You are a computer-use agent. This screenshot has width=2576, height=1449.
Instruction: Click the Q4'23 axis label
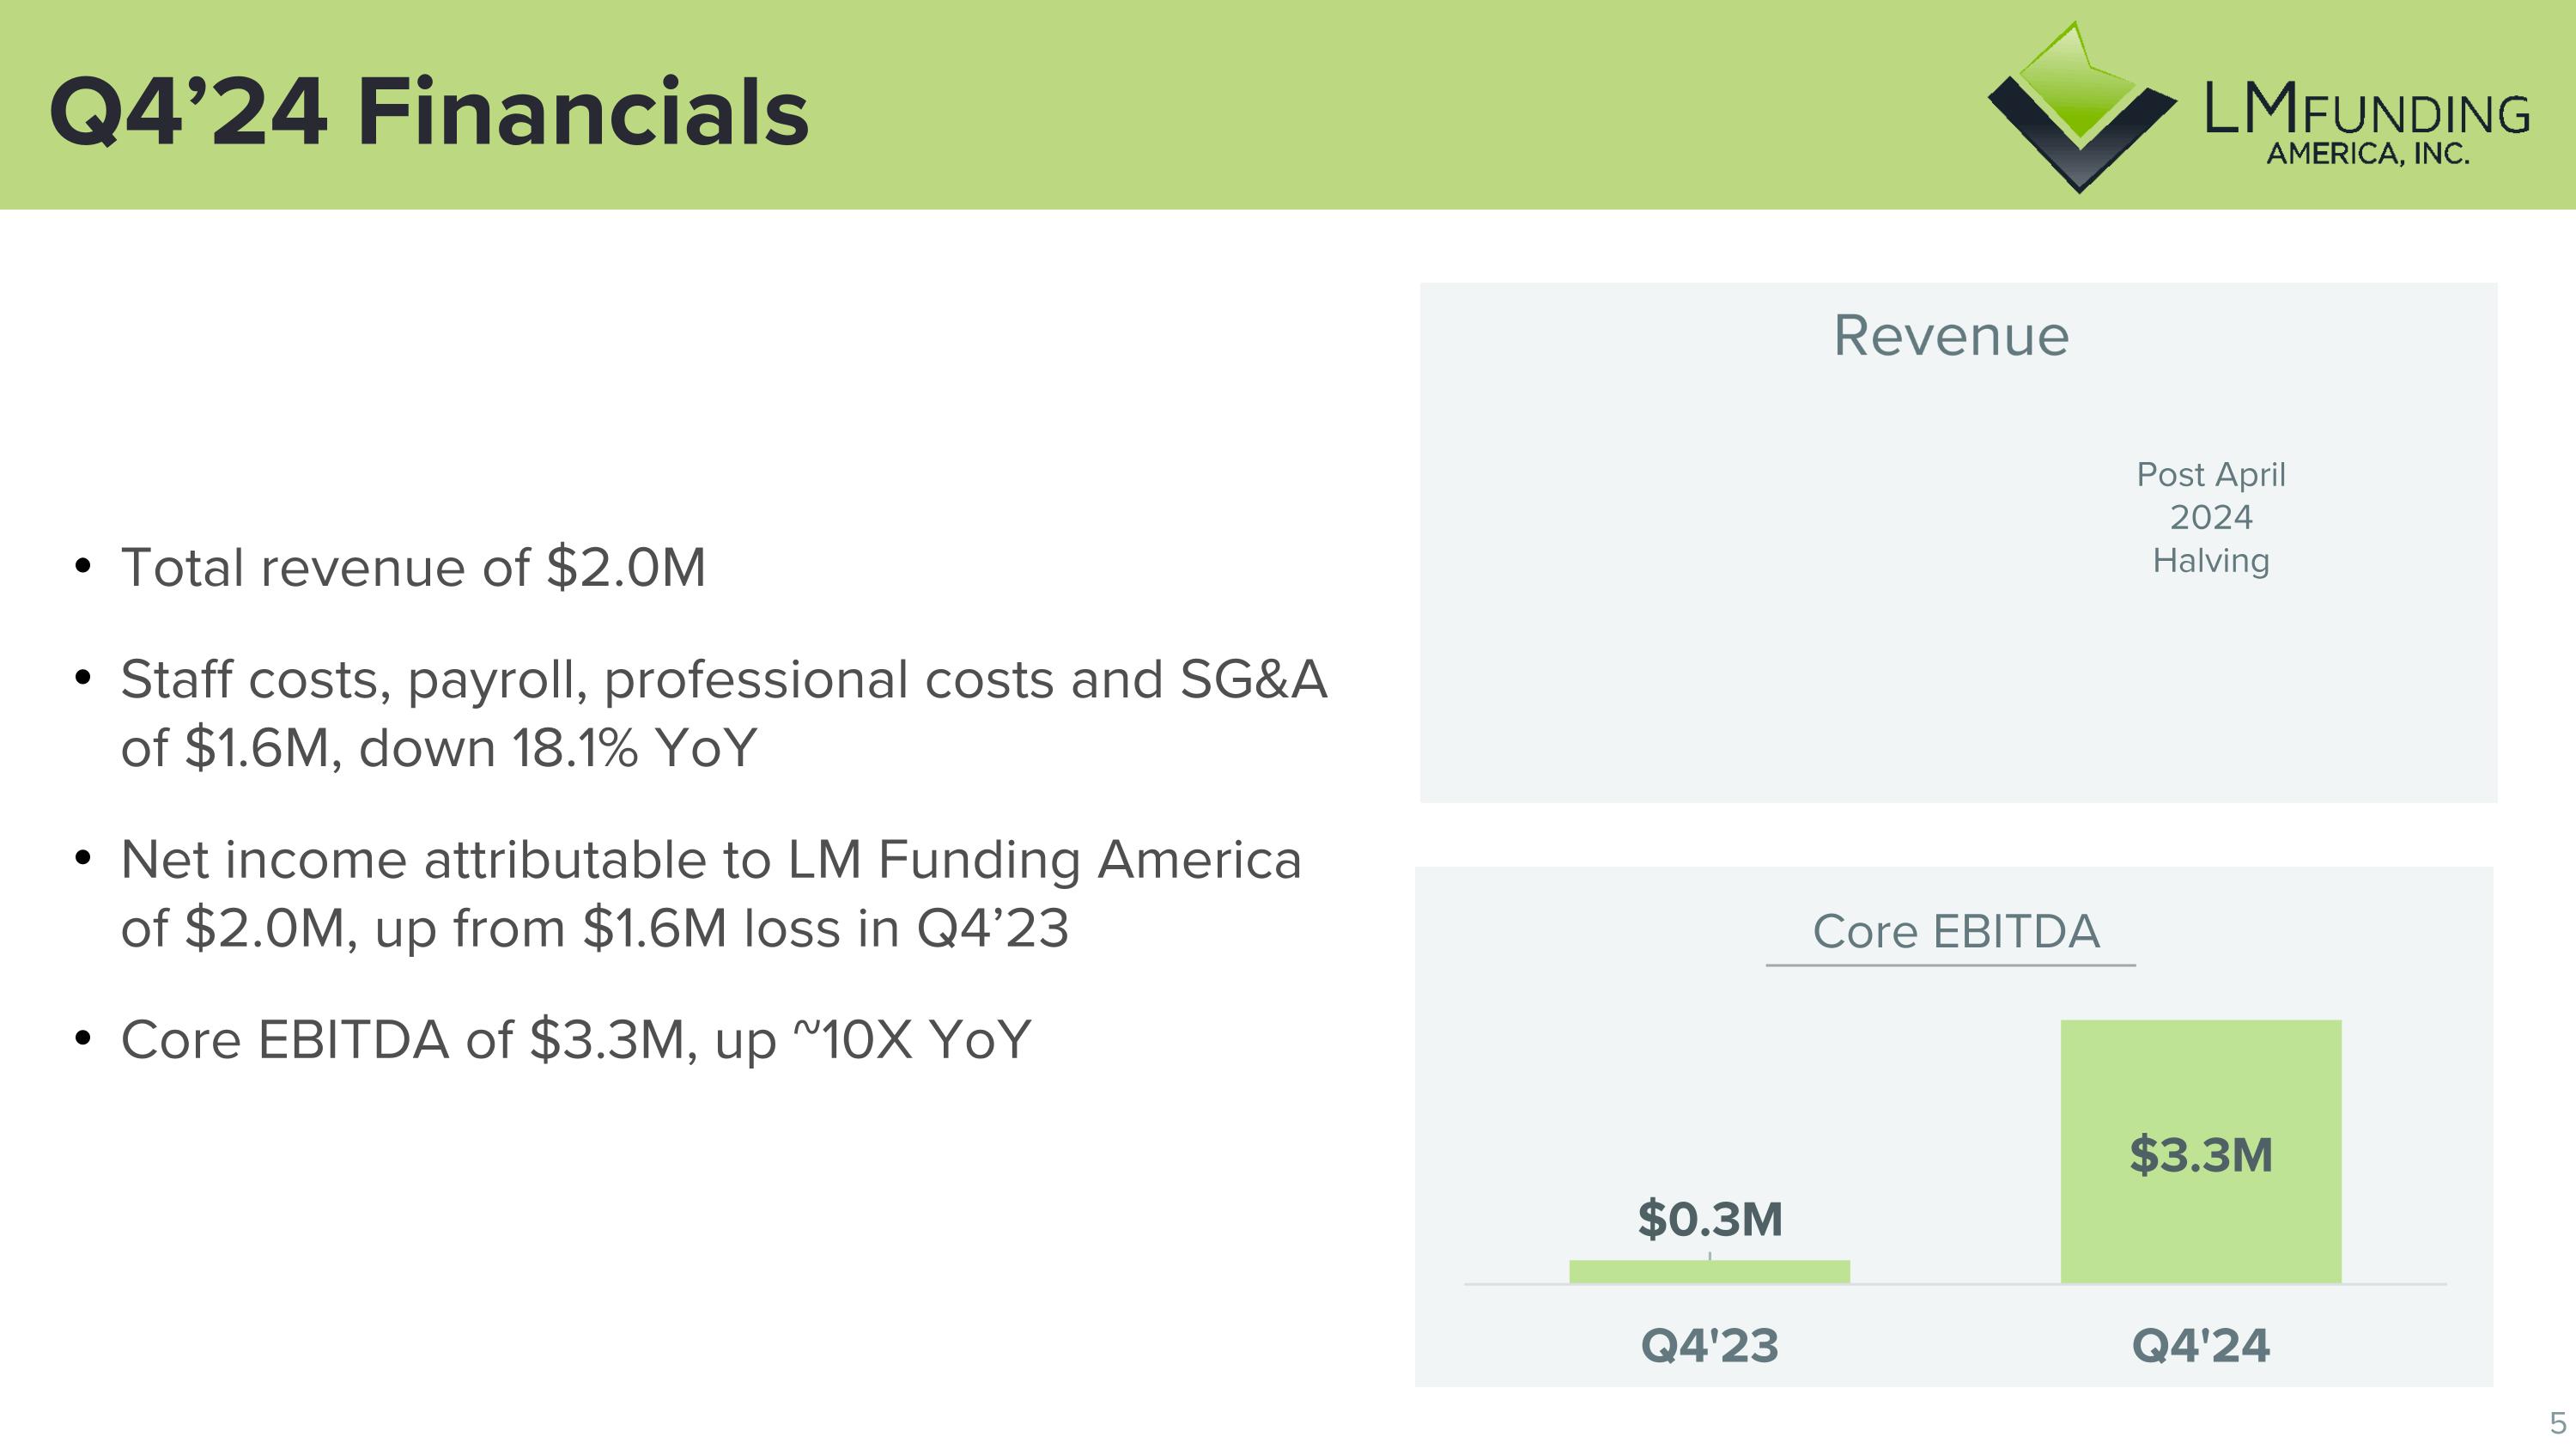coord(1709,1345)
